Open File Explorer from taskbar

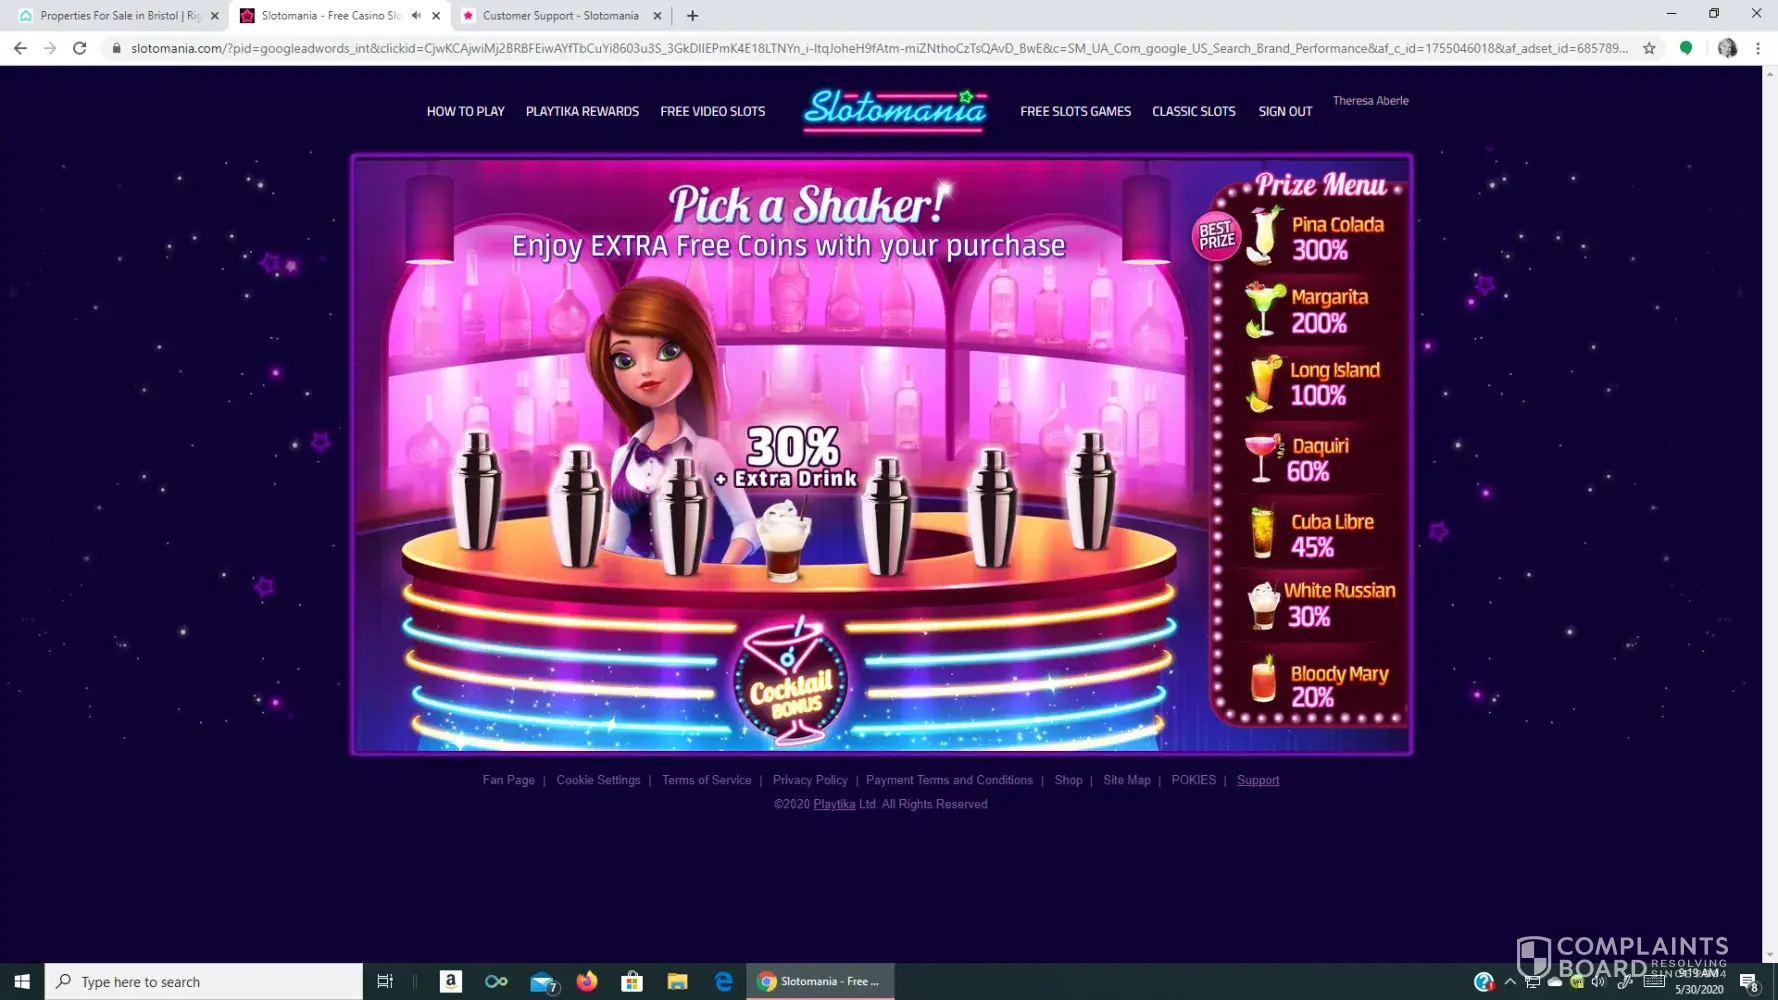pos(677,982)
